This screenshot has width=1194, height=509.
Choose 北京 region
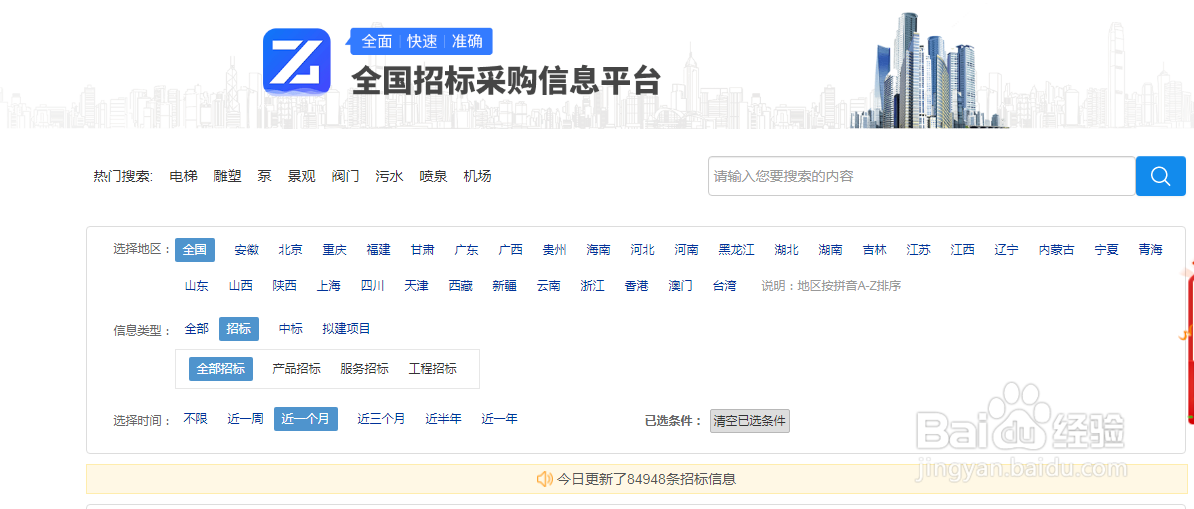[x=290, y=250]
